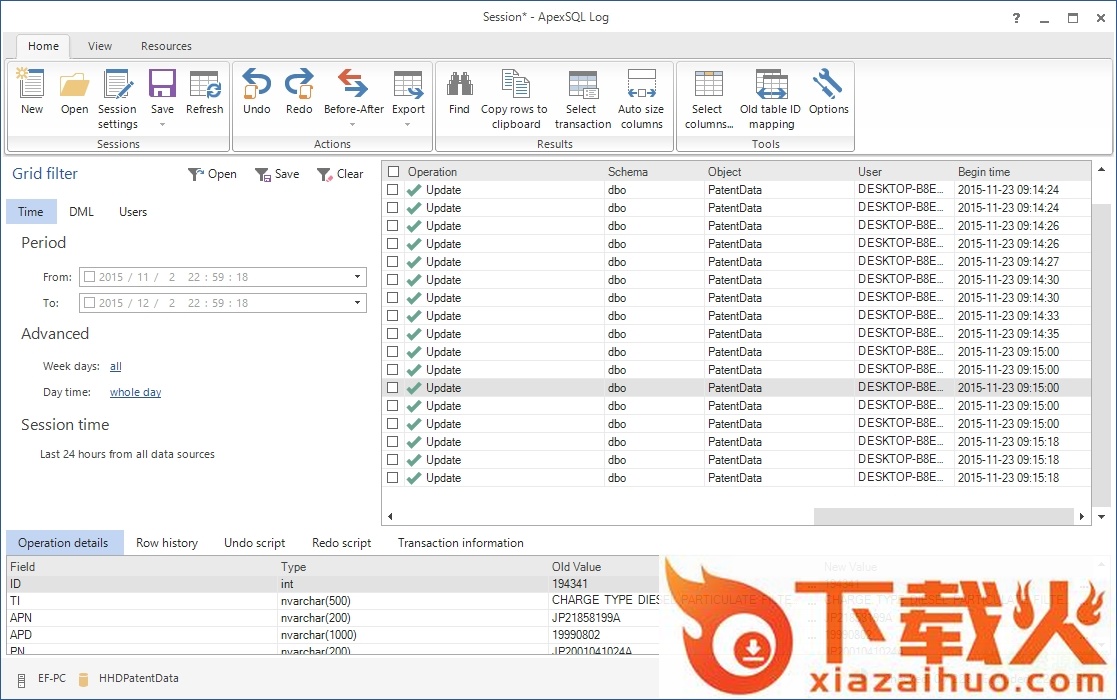Open the Save button dropdown arrow

pos(162,125)
